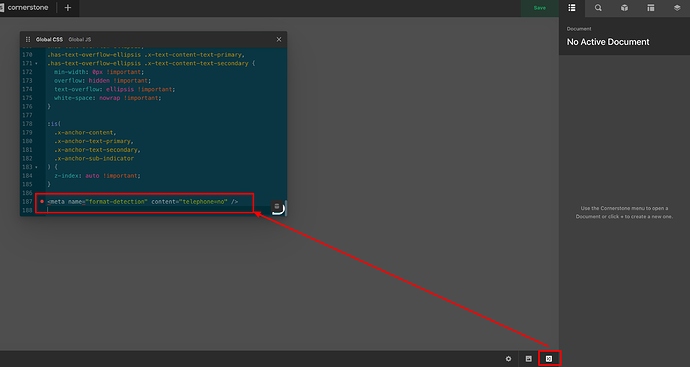Screen dimensions: 690x367
Task: Collapse the code fold at line 183
Action: [x=37, y=167]
